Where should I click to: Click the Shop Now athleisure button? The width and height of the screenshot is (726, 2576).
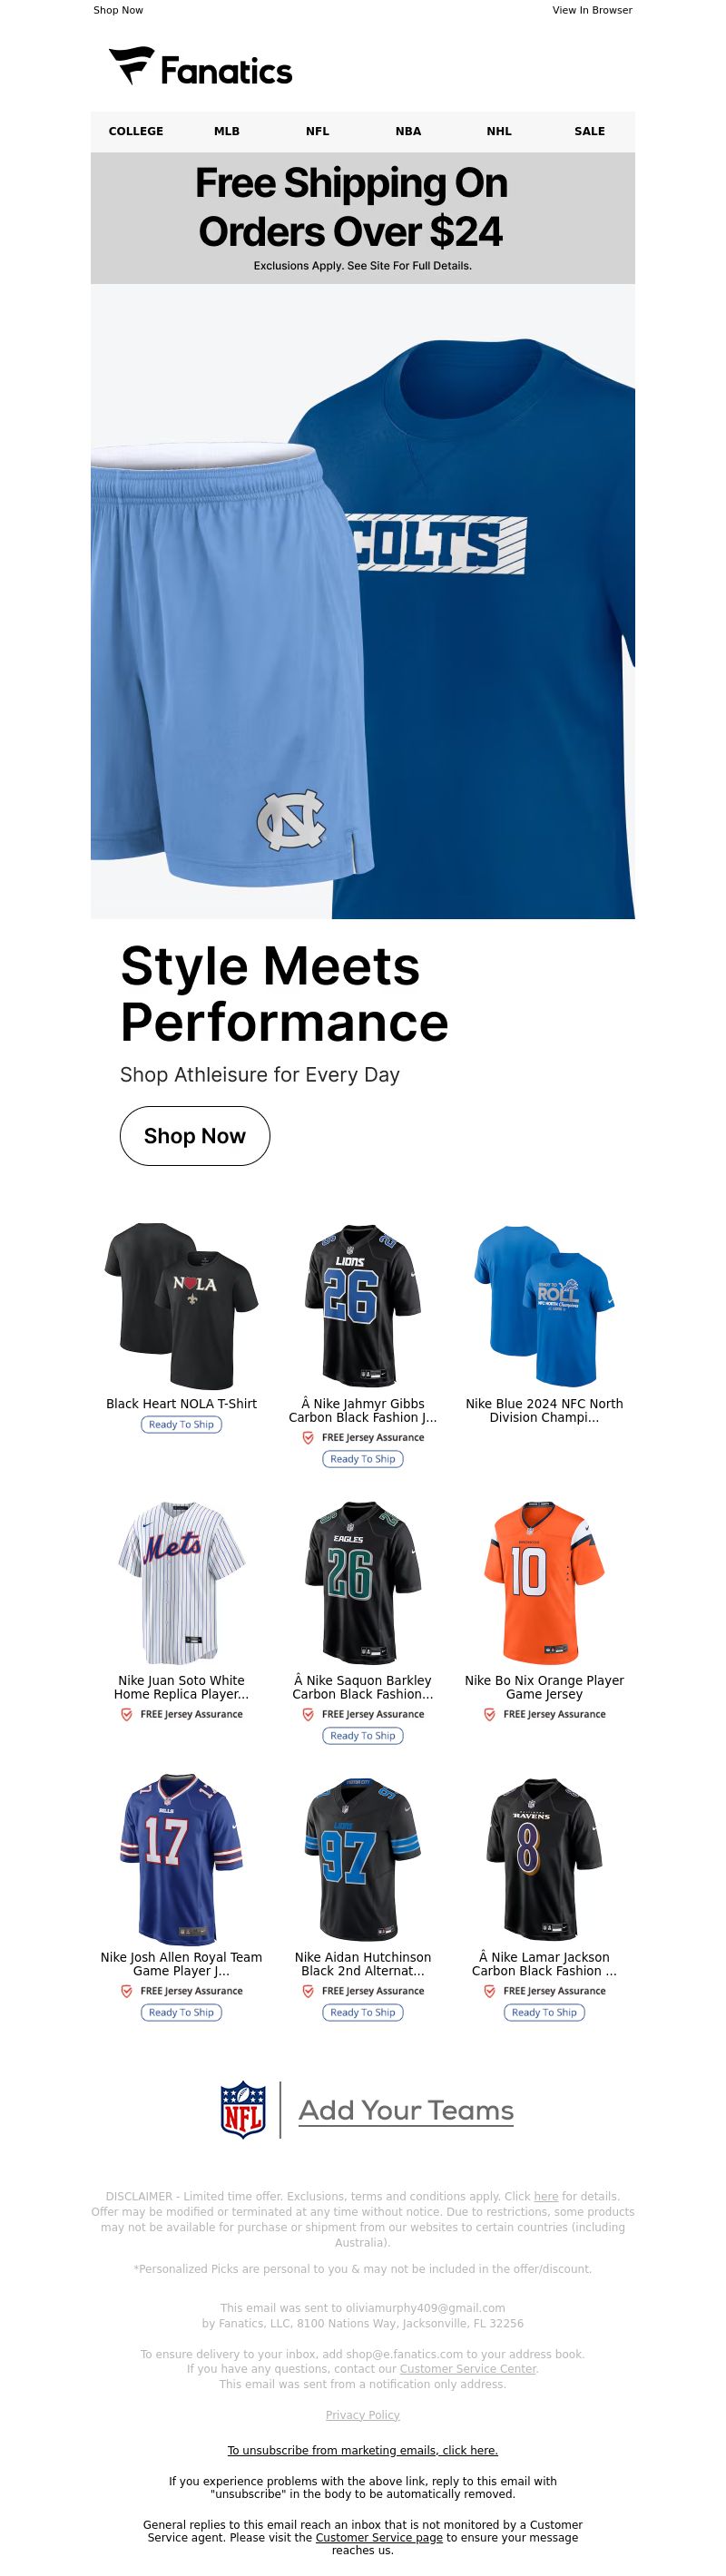[195, 1136]
